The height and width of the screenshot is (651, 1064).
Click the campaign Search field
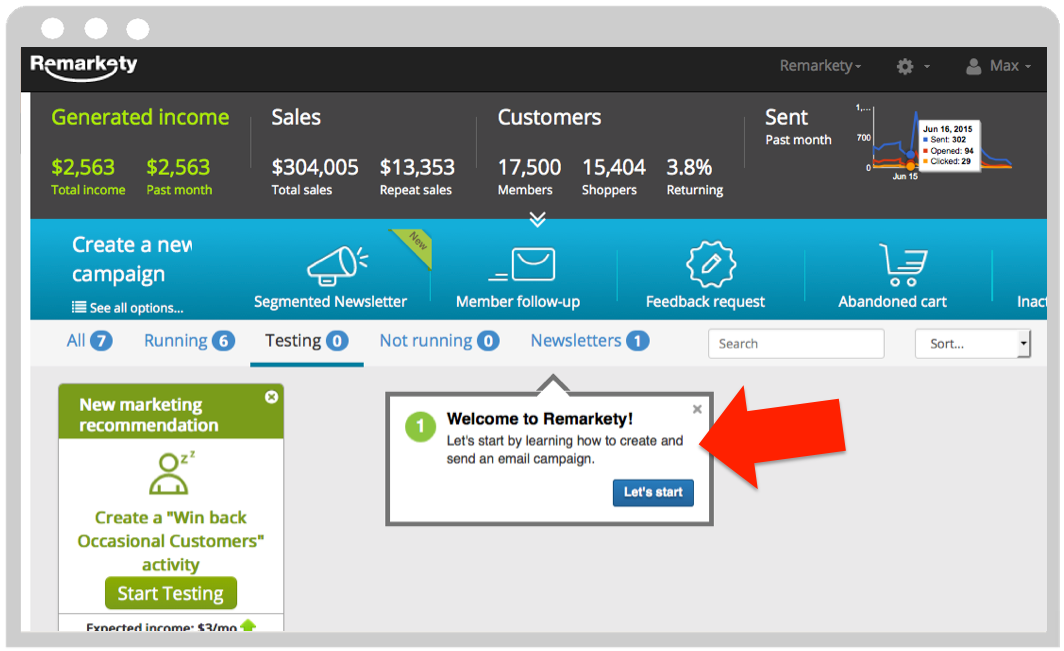tap(795, 343)
